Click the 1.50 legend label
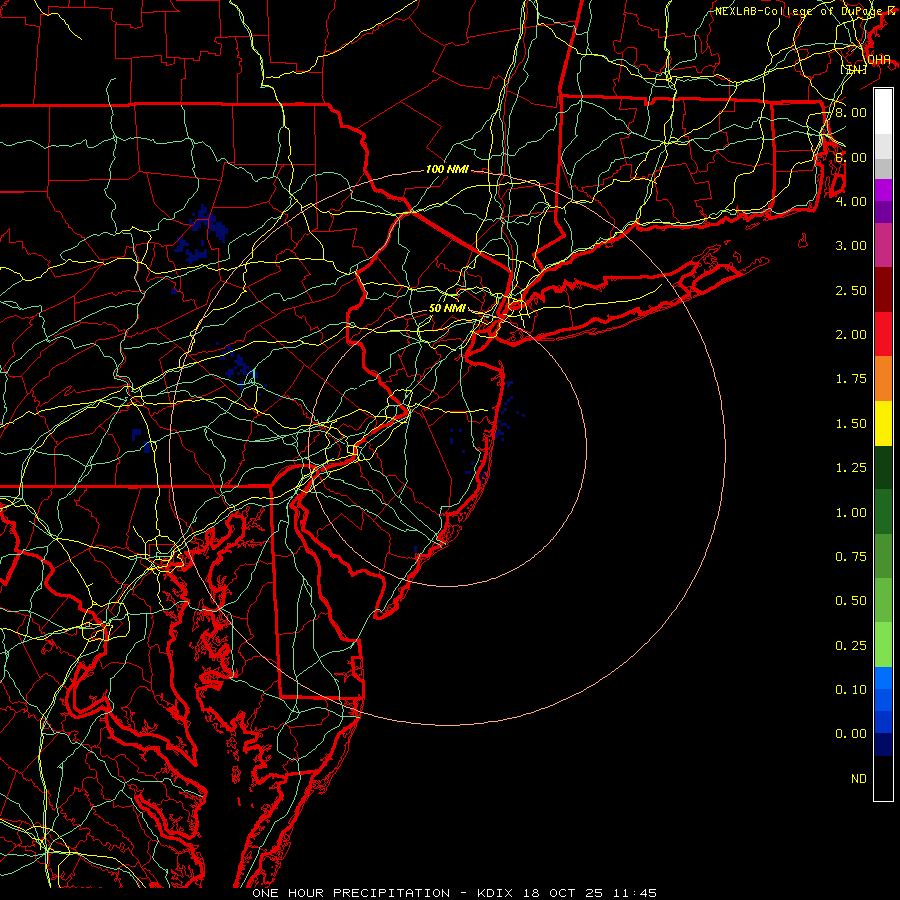Screen dimensions: 900x900 pos(851,424)
